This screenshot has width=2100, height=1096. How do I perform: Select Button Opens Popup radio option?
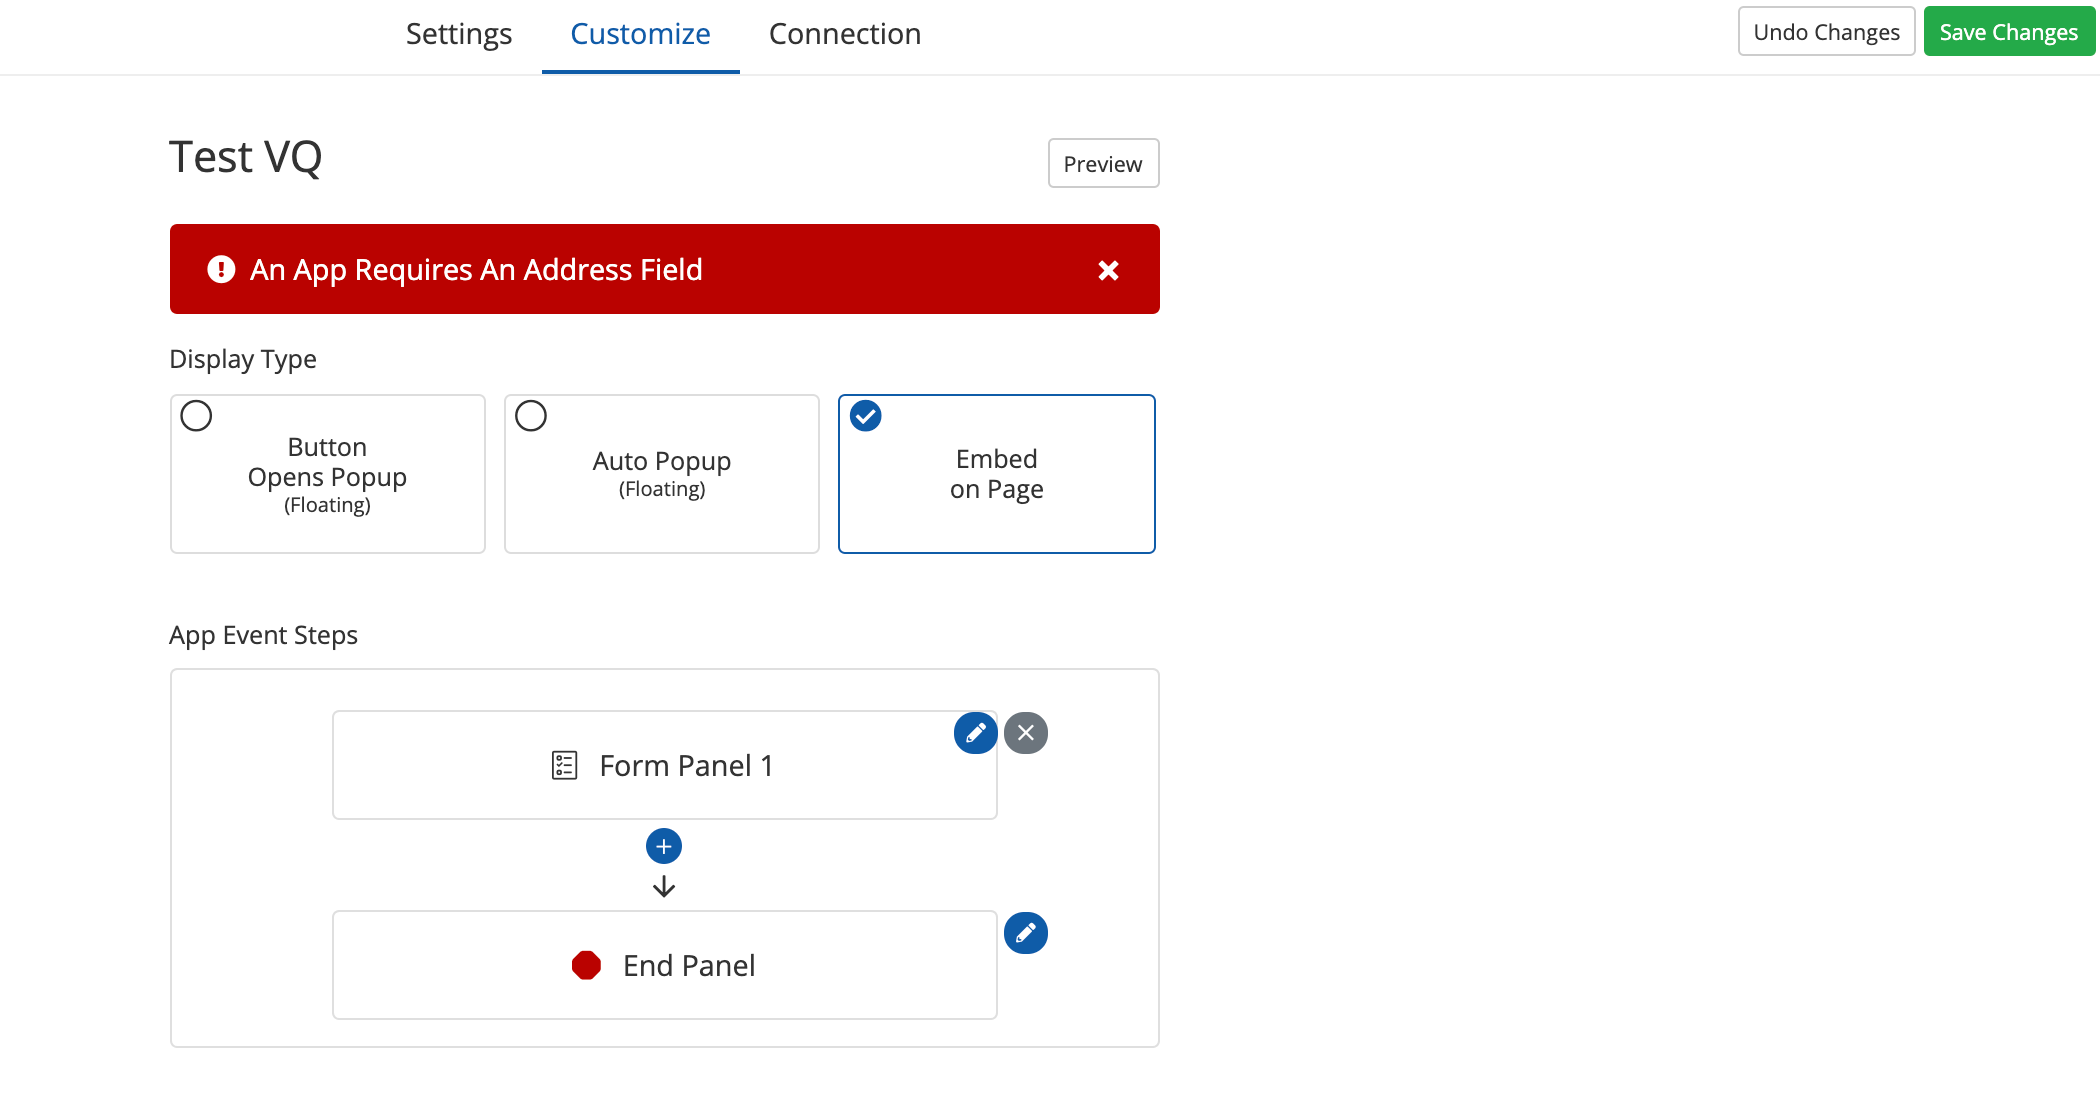tap(196, 416)
